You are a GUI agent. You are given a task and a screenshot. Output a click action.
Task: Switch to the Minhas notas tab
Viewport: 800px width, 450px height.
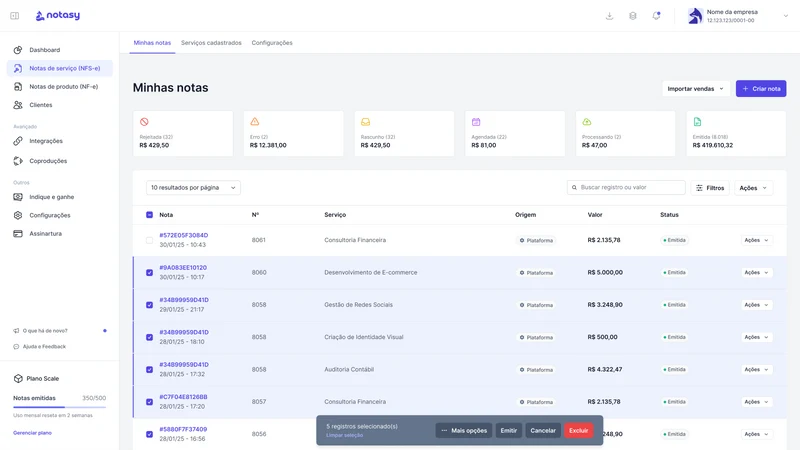152,43
